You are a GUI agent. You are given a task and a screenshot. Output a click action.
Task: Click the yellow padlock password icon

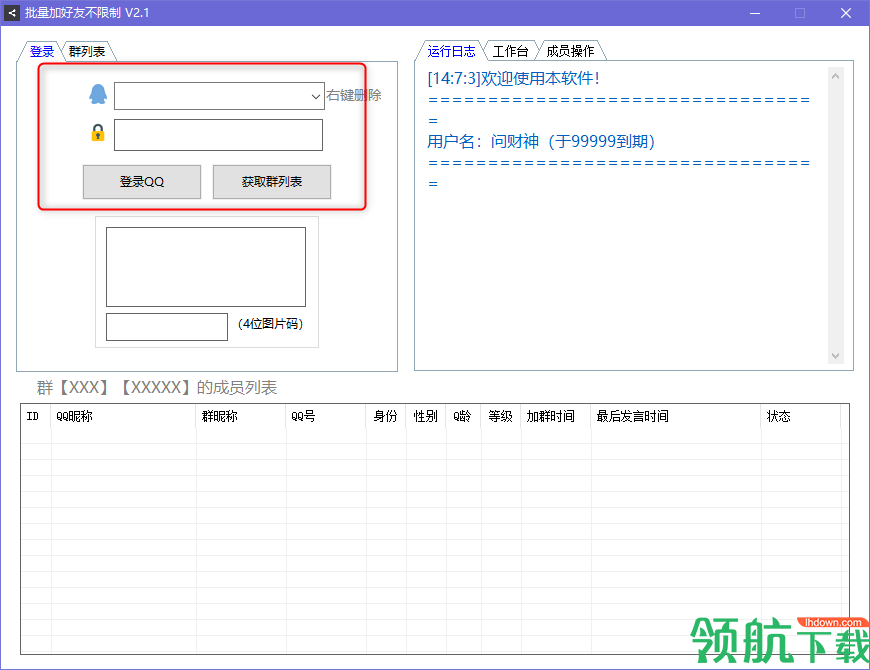pyautogui.click(x=98, y=133)
